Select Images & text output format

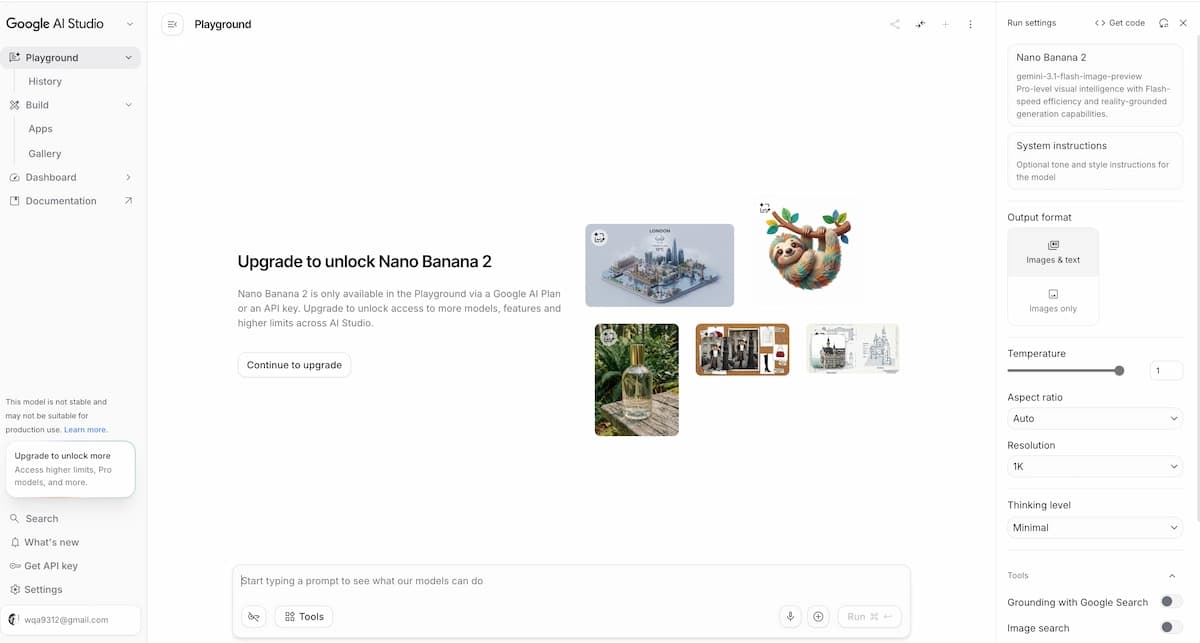[1053, 252]
